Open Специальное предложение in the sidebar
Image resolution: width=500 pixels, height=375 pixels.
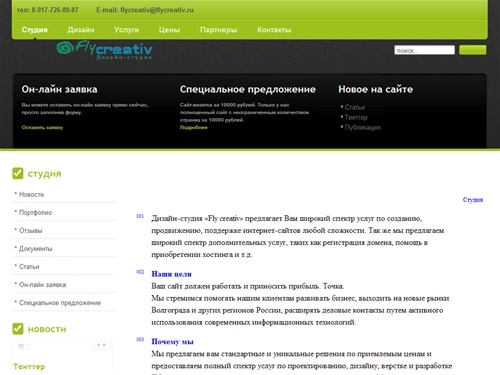pos(60,303)
